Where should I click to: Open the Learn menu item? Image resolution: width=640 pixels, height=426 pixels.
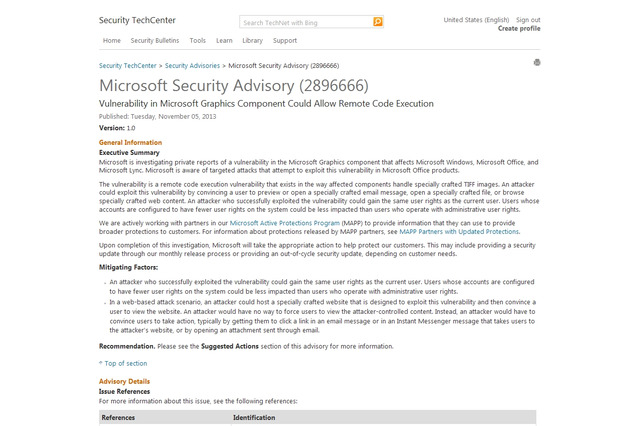coord(224,41)
